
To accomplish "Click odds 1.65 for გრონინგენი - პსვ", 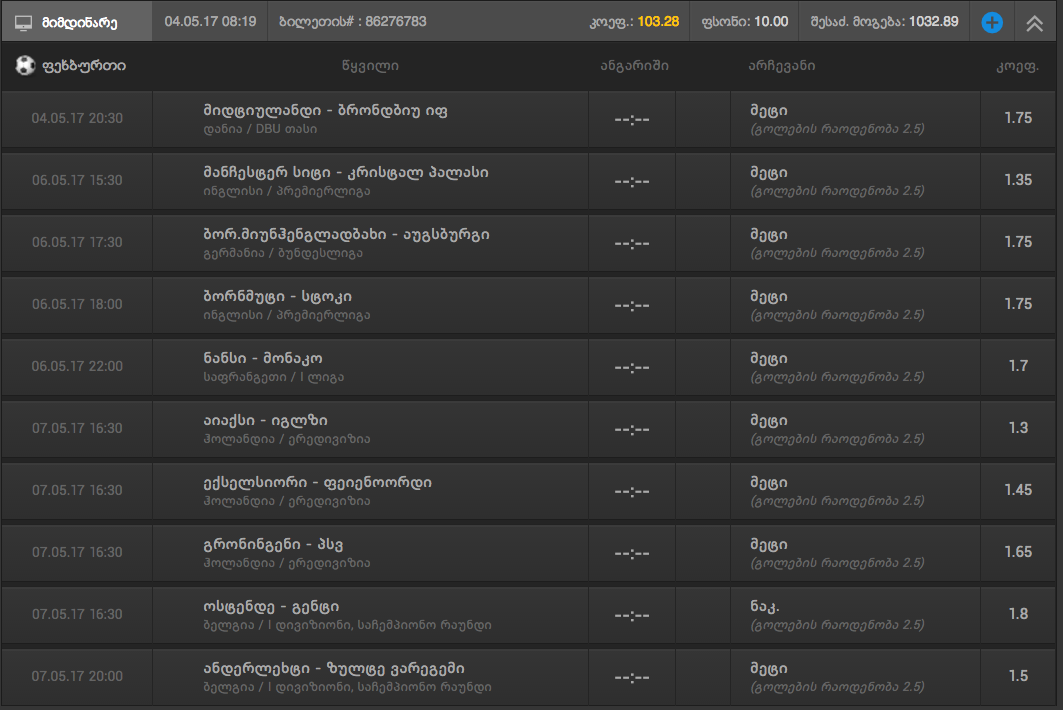I will pos(1018,552).
